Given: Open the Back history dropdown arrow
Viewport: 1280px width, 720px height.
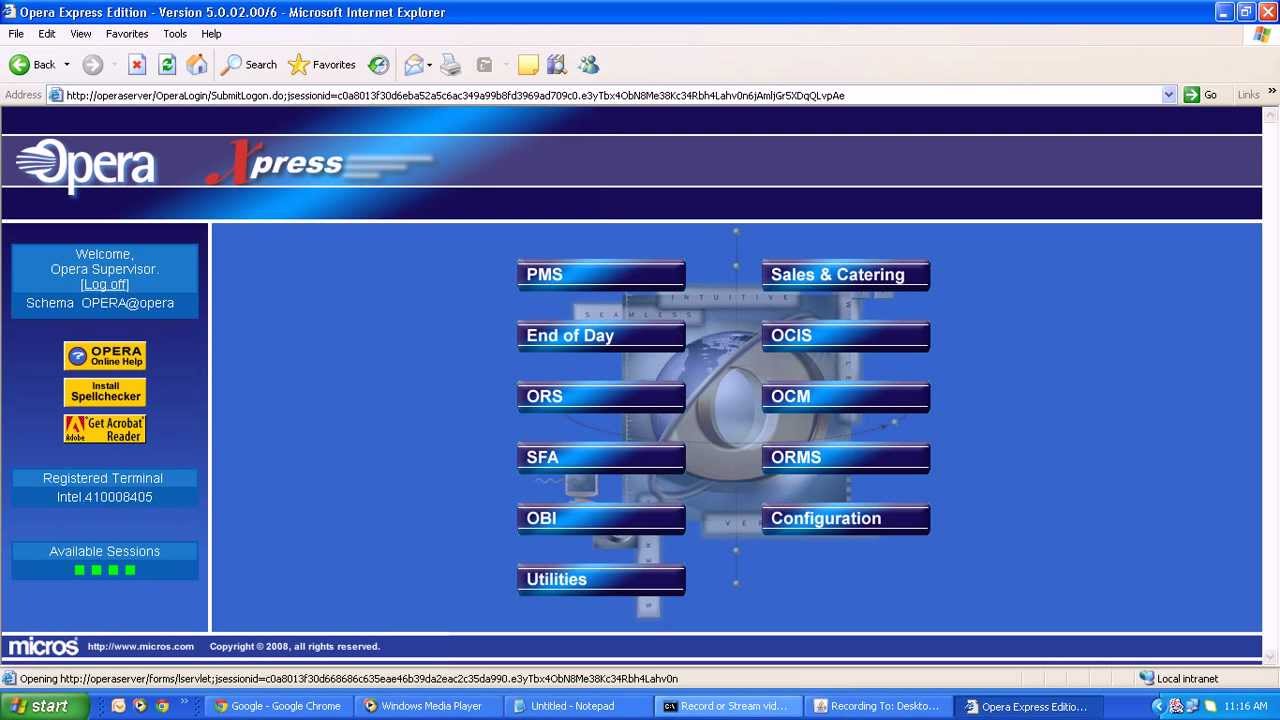Looking at the screenshot, I should pyautogui.click(x=67, y=65).
